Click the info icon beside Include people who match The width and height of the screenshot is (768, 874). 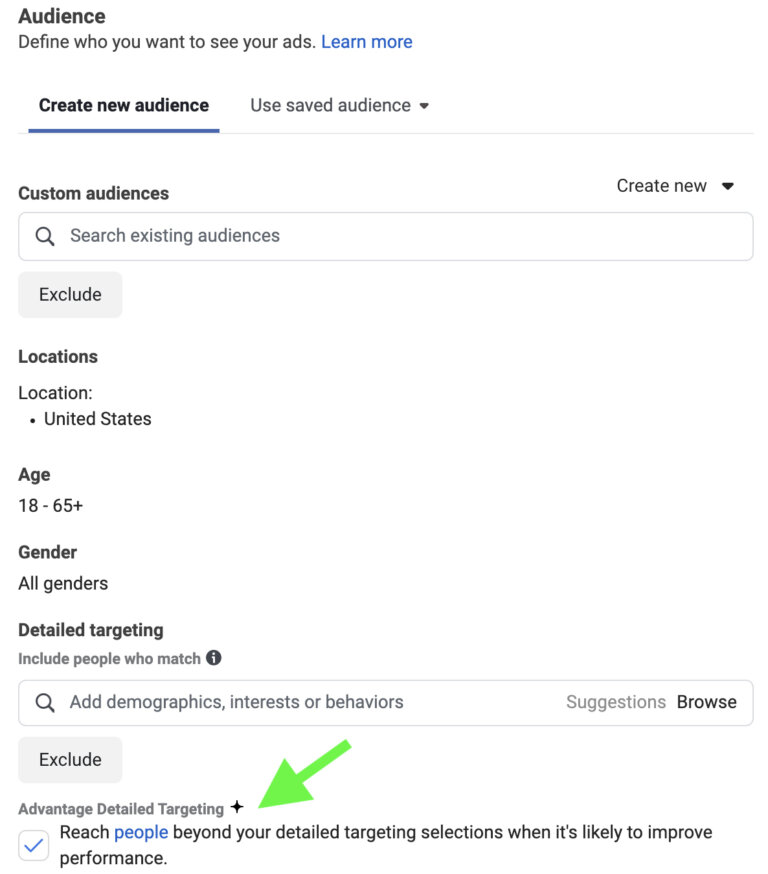(x=214, y=658)
